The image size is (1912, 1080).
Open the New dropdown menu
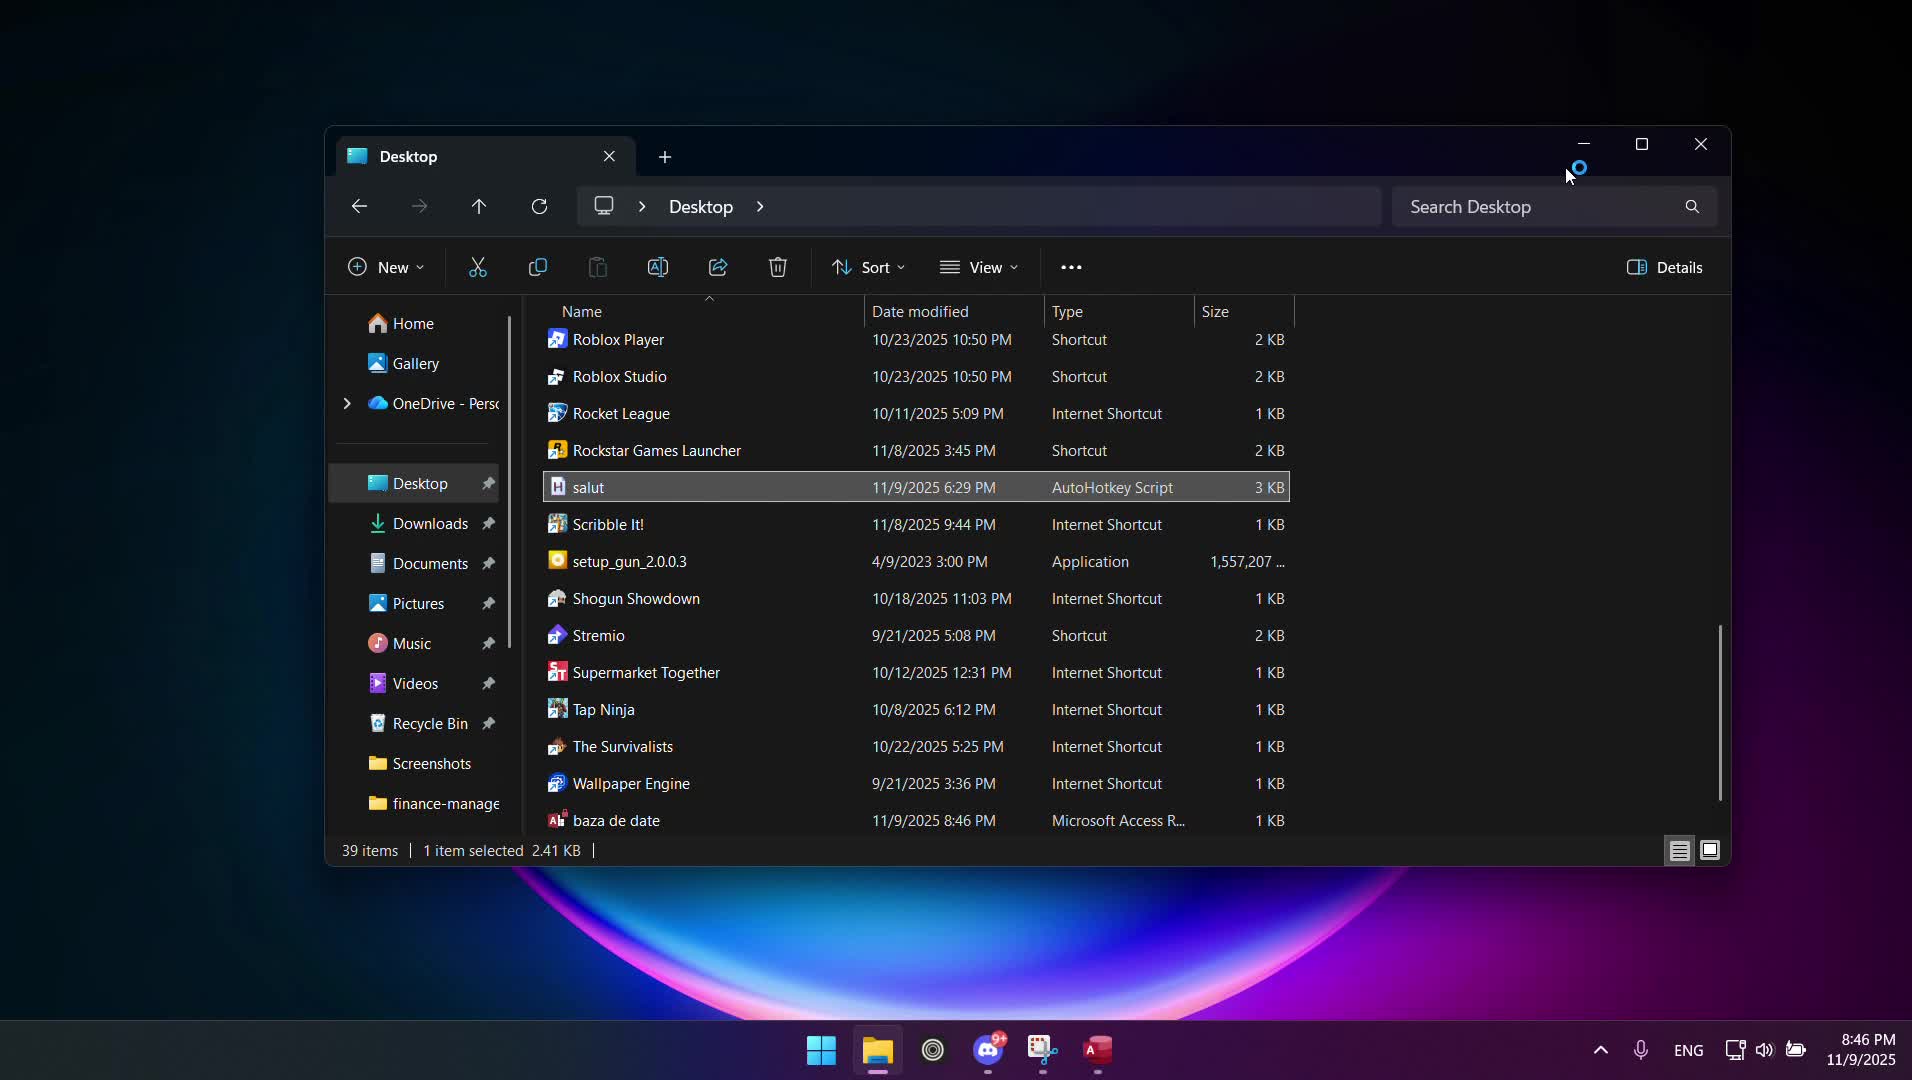(386, 267)
